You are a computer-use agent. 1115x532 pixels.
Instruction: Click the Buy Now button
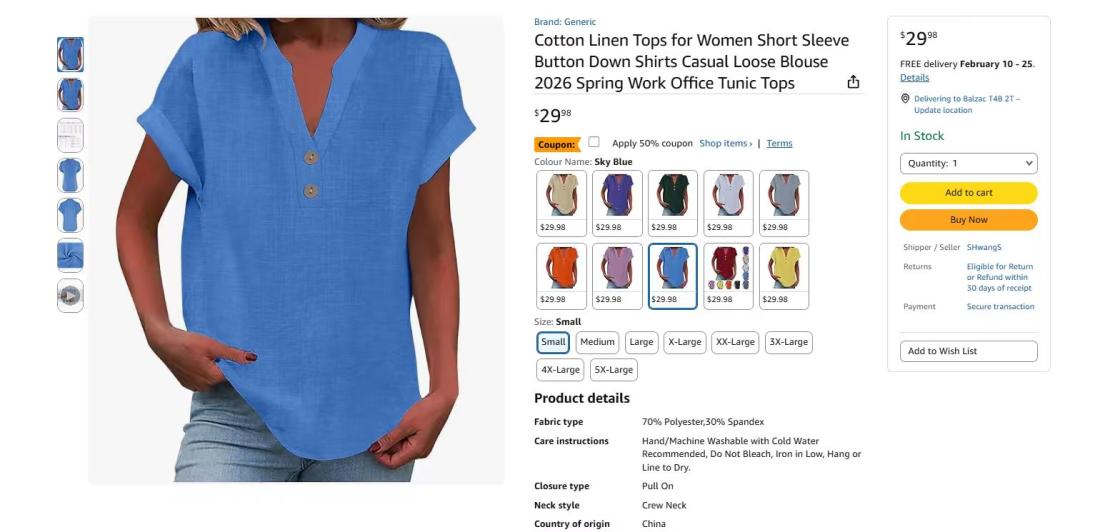coord(969,220)
